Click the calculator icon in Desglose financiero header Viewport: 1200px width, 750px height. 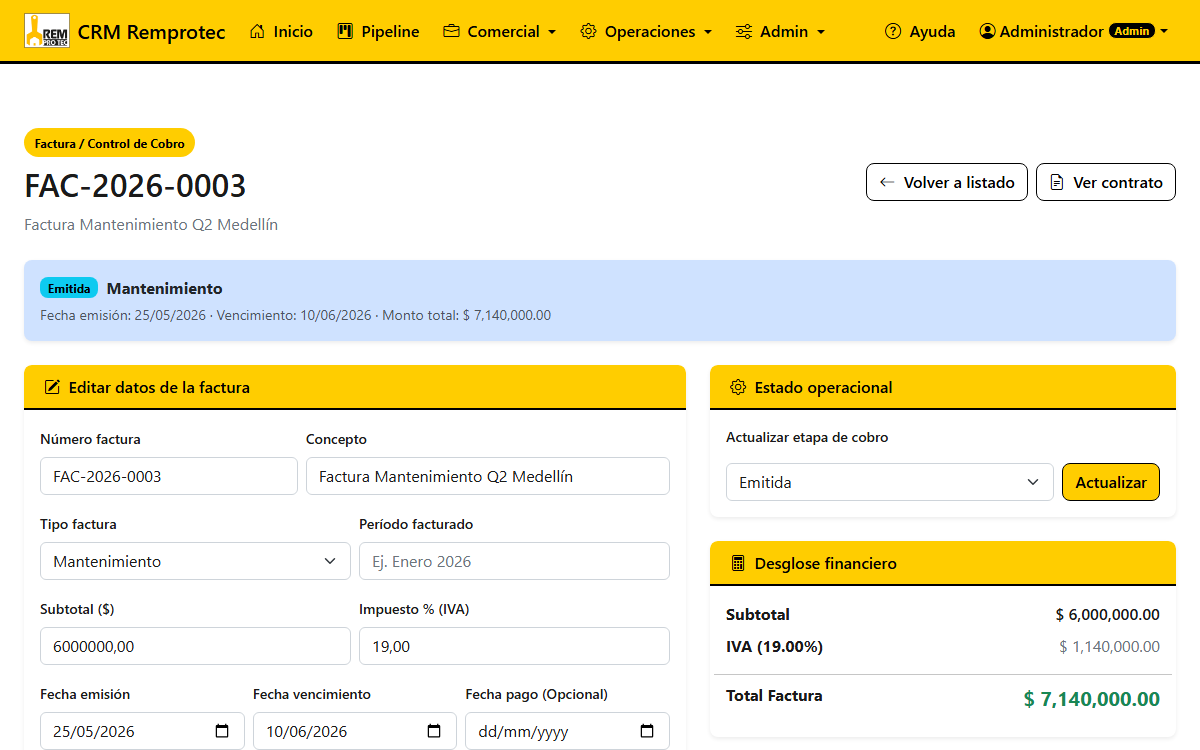coord(738,563)
